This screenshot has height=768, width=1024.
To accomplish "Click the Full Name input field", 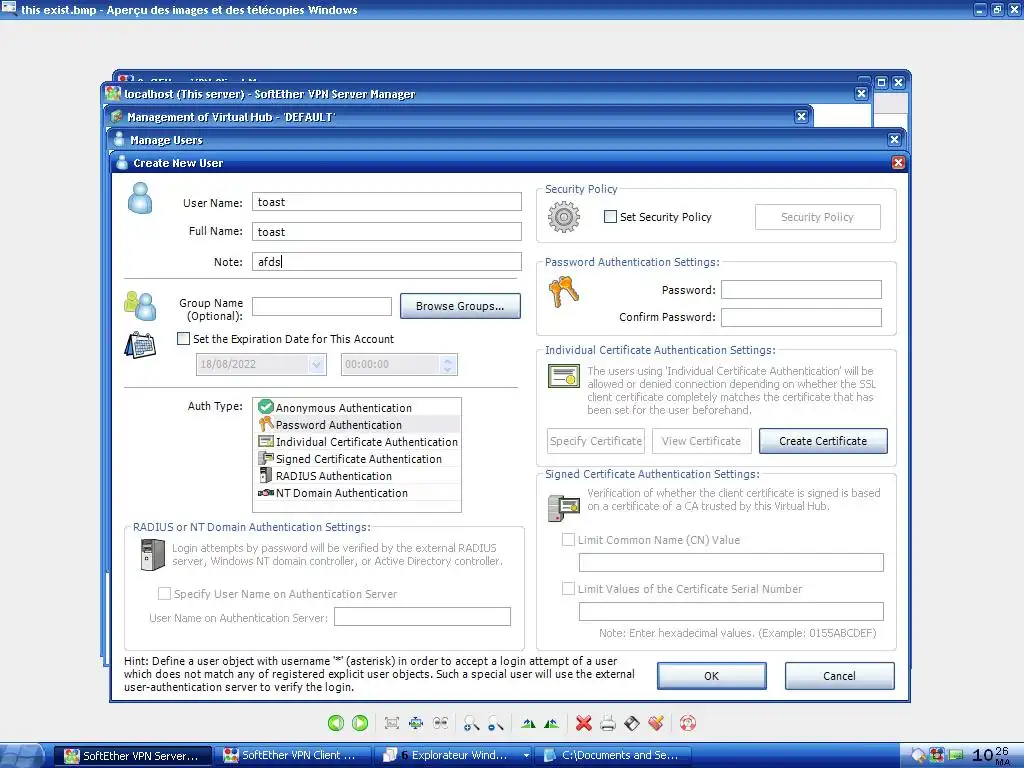I will (387, 232).
